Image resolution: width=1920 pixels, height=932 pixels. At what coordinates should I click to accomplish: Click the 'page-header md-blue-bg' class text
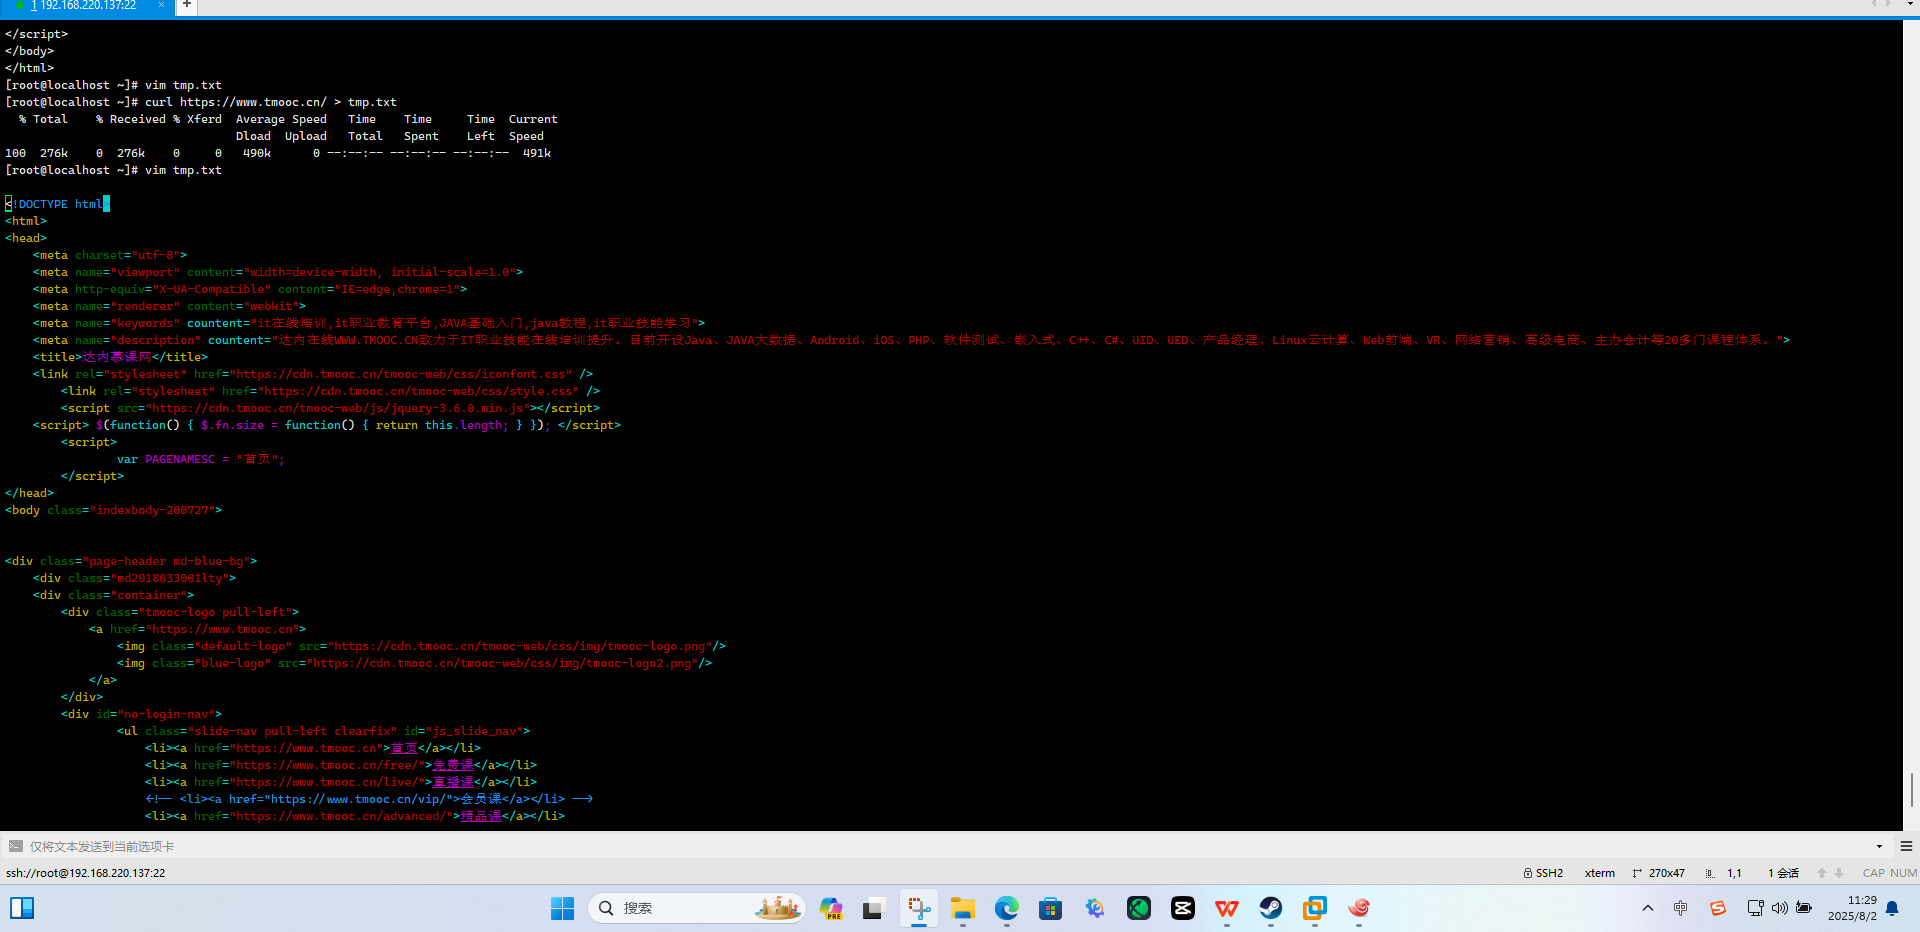166,561
